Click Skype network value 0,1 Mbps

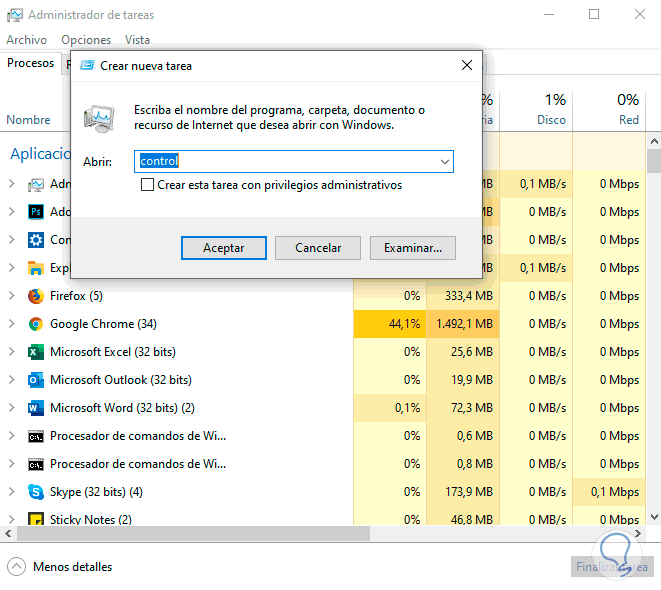tap(615, 492)
